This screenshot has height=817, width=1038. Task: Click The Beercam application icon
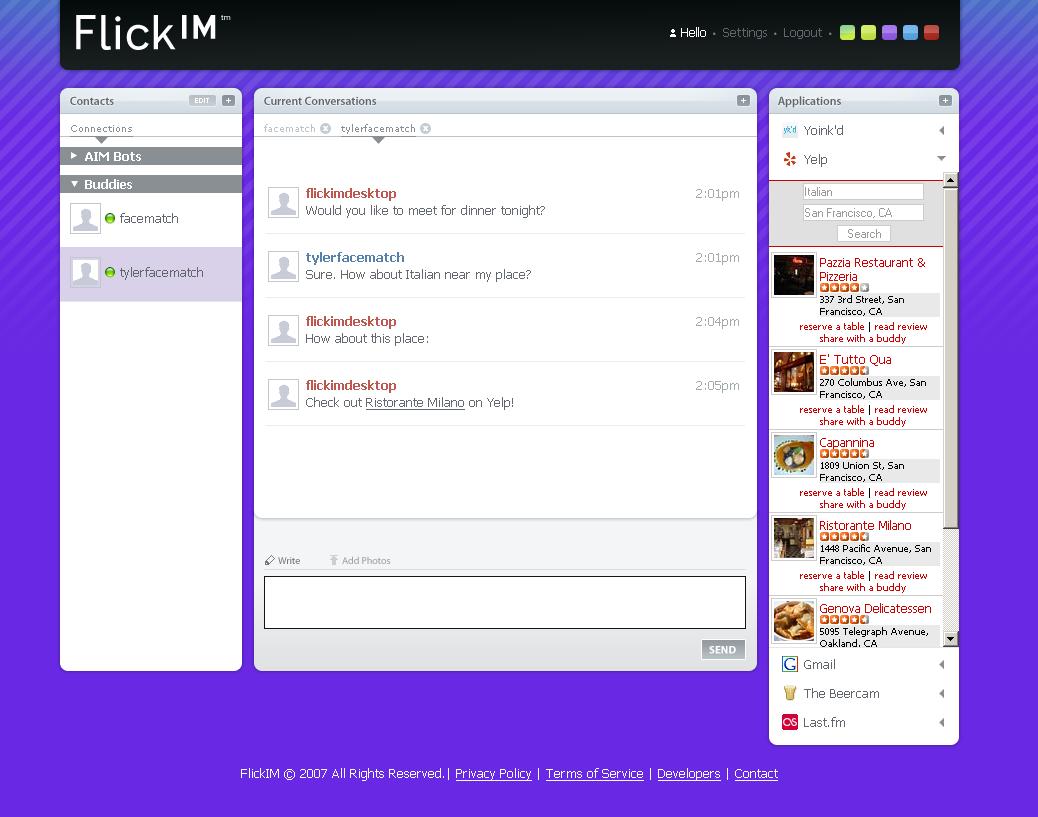(x=790, y=693)
